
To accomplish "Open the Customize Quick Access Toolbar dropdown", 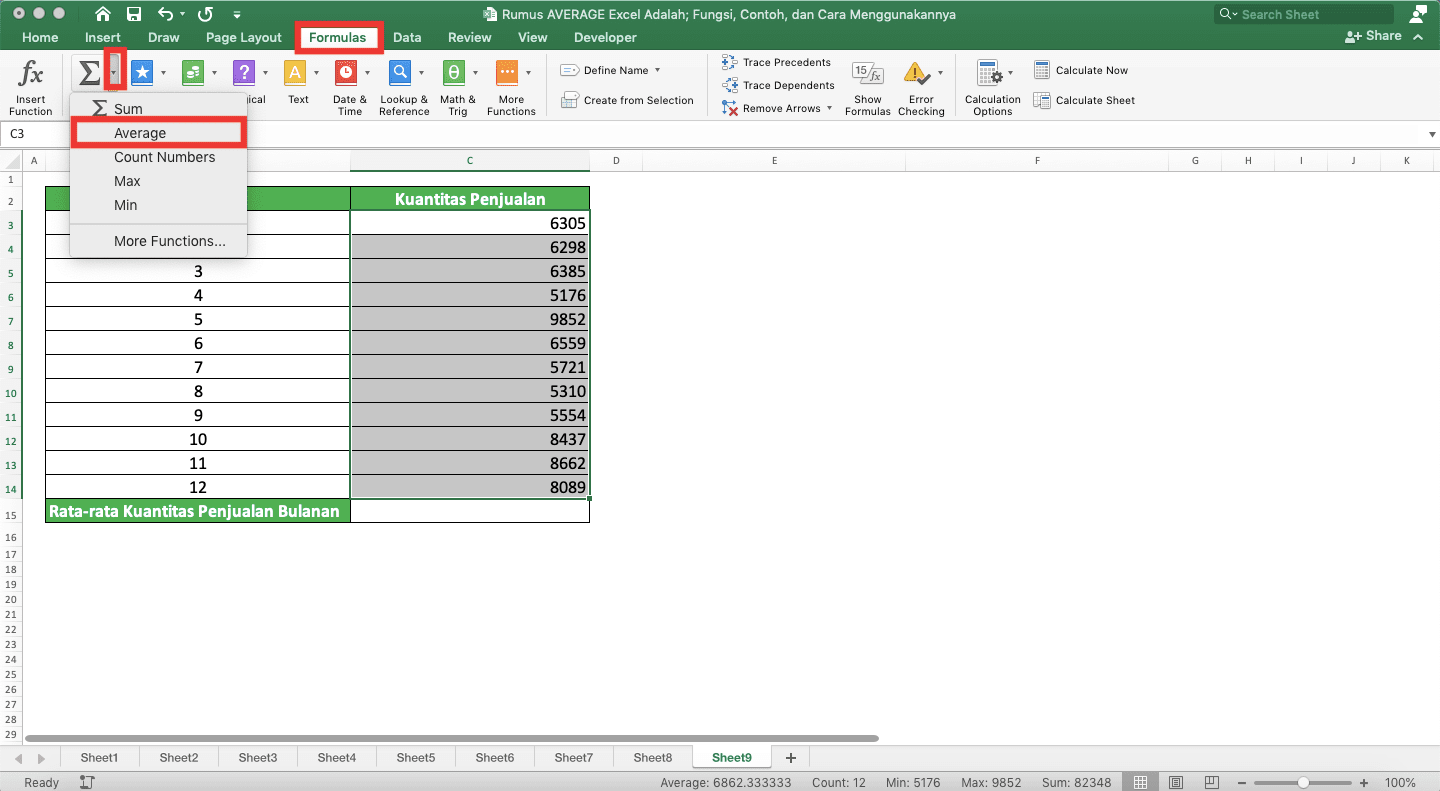I will (x=236, y=15).
